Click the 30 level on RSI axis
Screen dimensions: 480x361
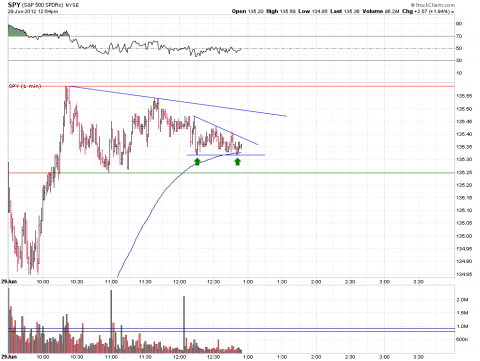(x=459, y=60)
